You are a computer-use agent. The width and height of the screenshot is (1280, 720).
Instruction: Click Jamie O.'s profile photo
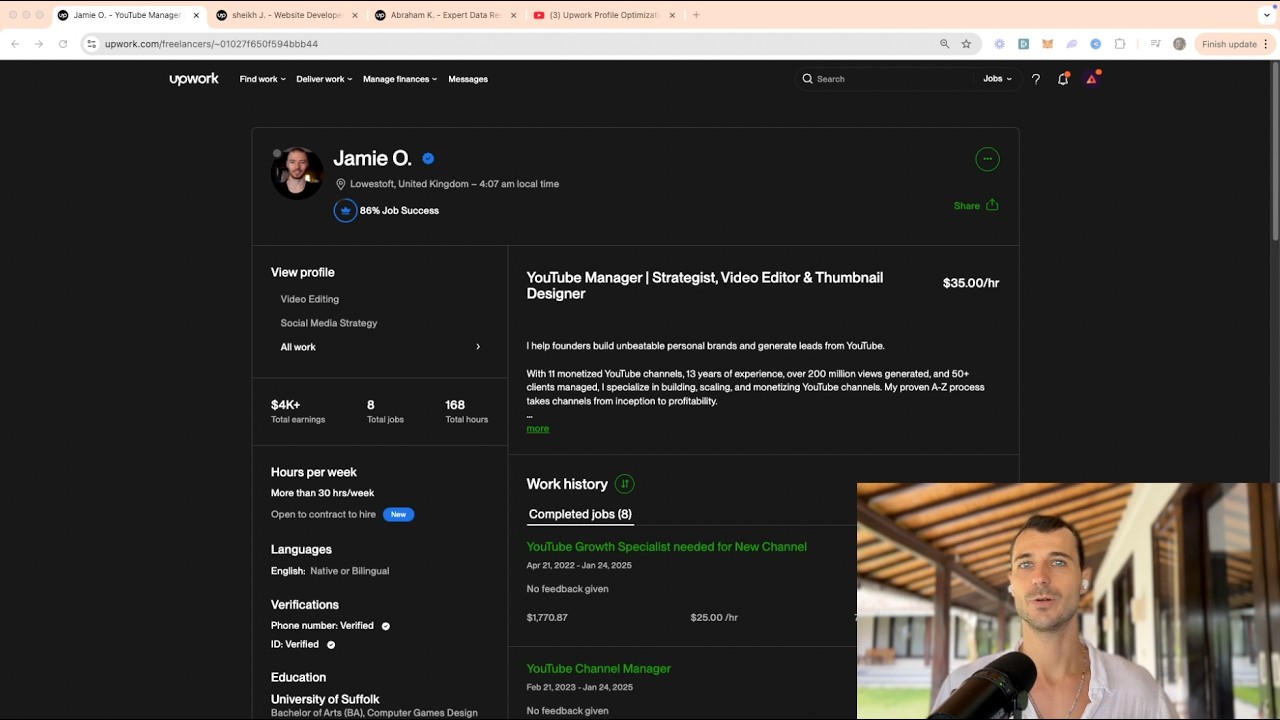(x=297, y=173)
